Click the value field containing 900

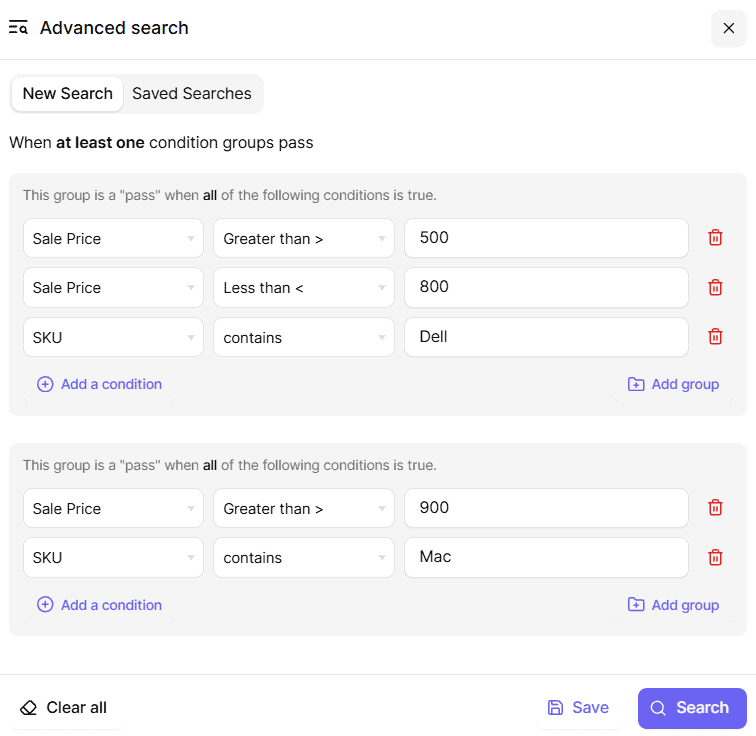point(546,508)
